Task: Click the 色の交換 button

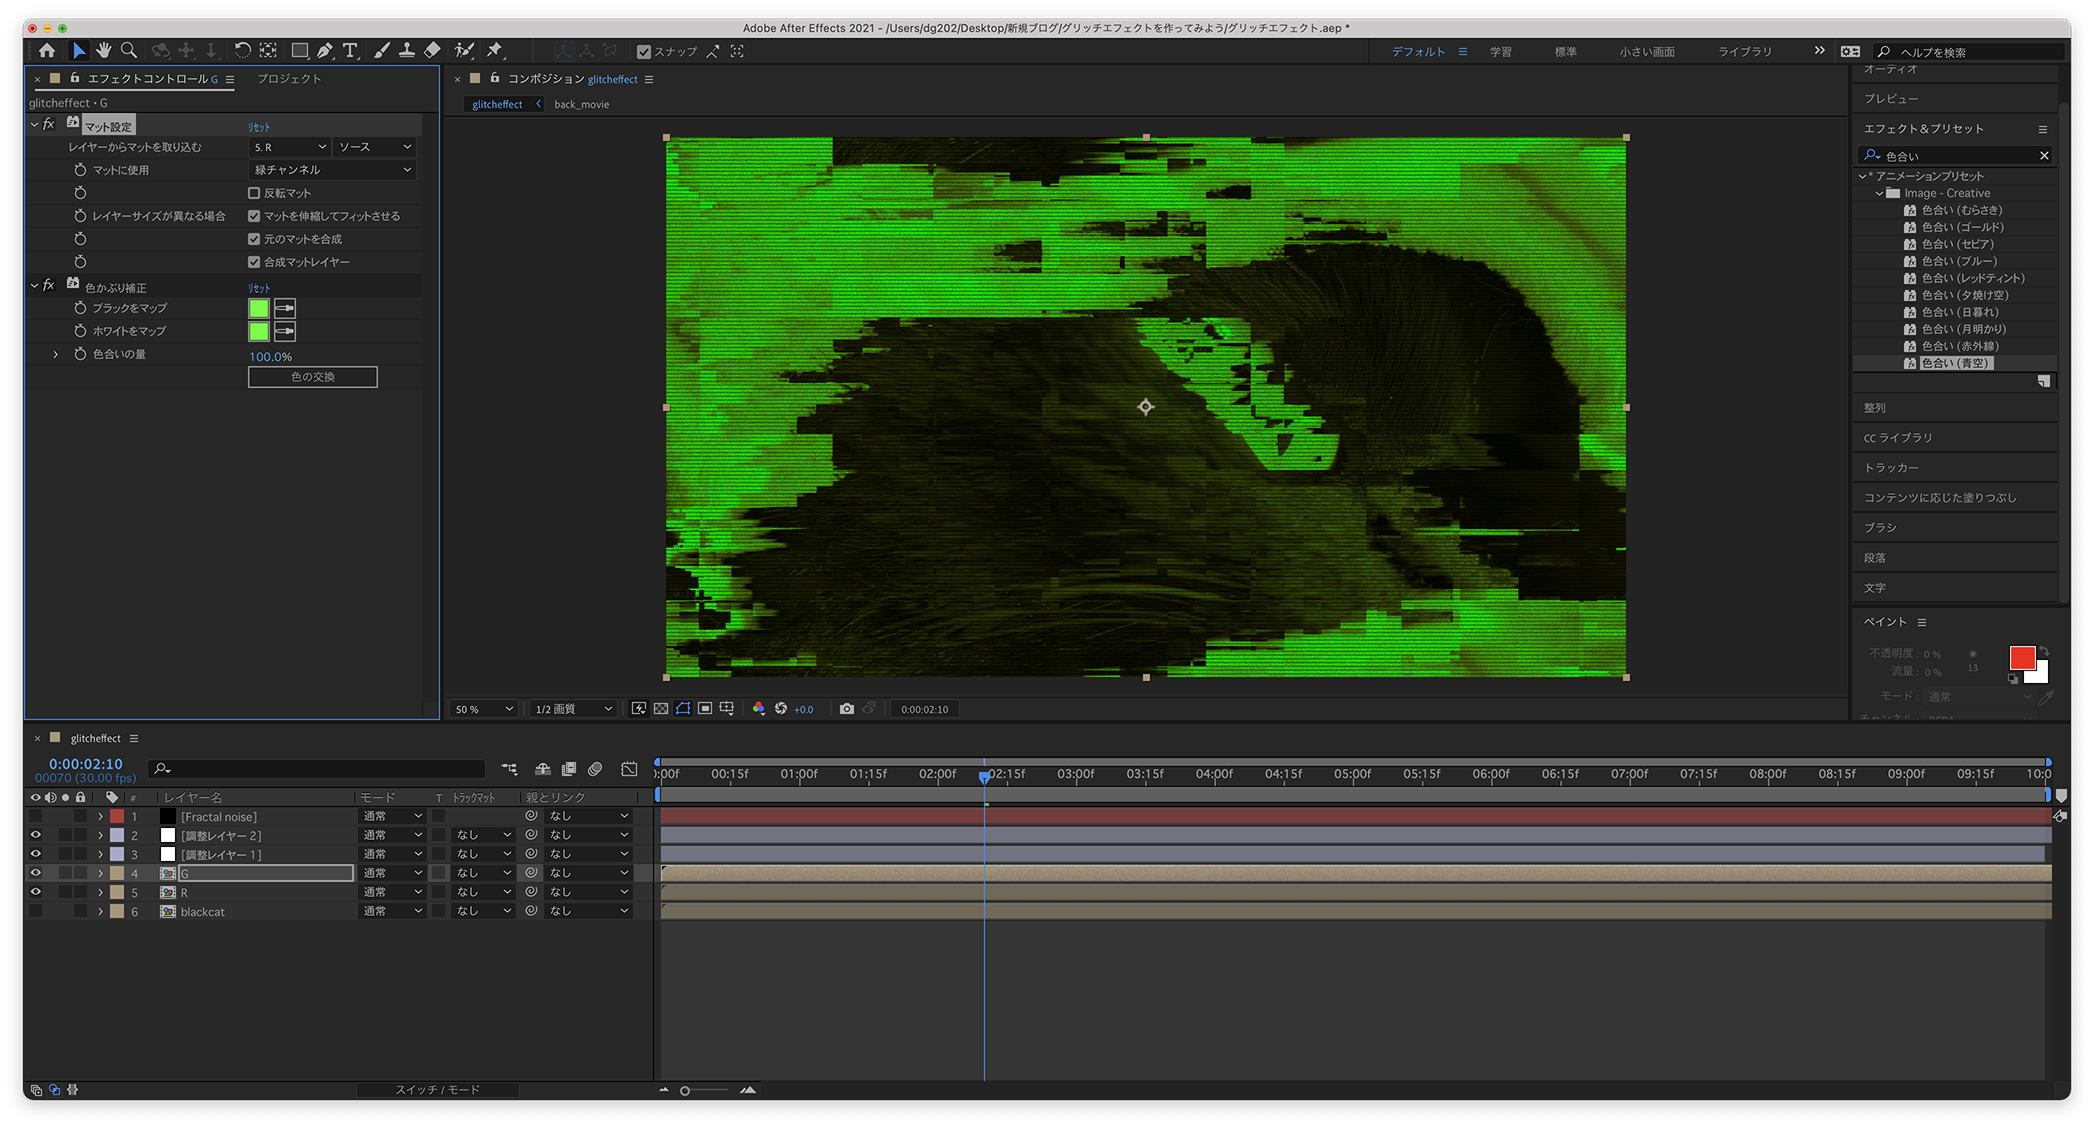Action: click(x=313, y=377)
